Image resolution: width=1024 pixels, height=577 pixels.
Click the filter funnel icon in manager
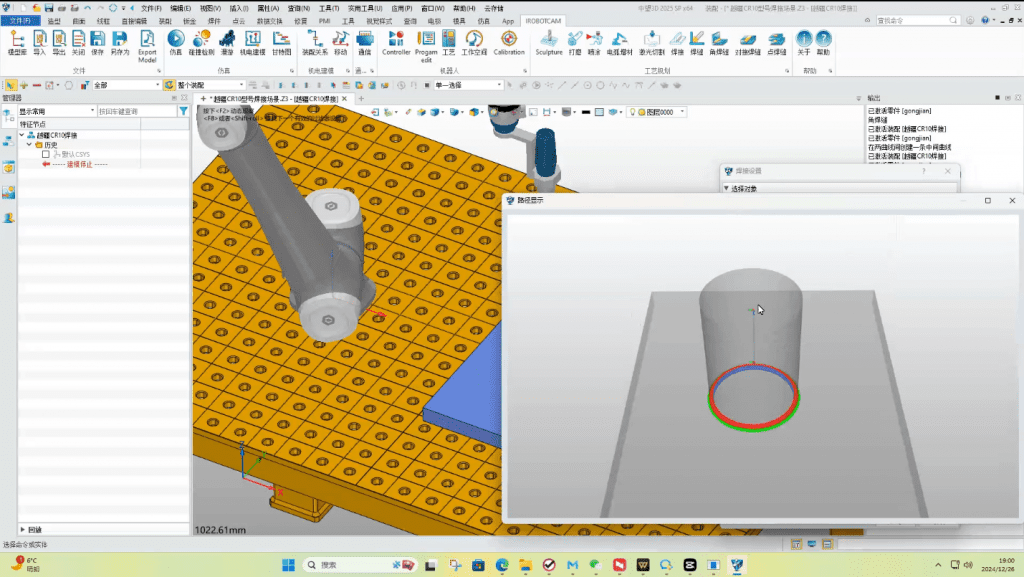coord(183,112)
